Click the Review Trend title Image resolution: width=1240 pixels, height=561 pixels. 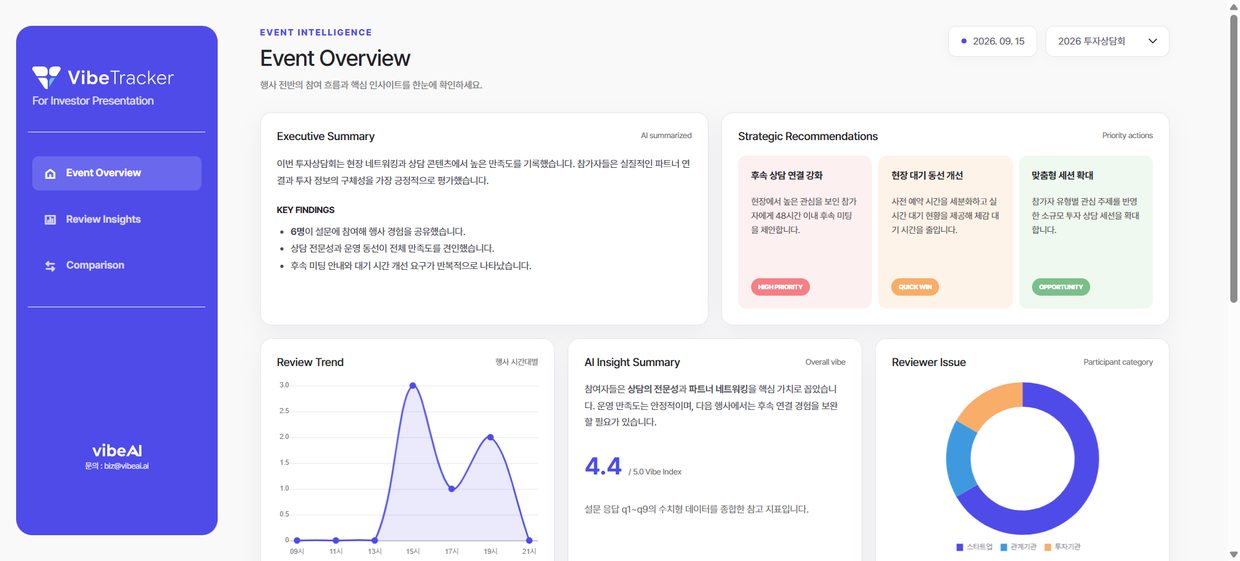310,362
